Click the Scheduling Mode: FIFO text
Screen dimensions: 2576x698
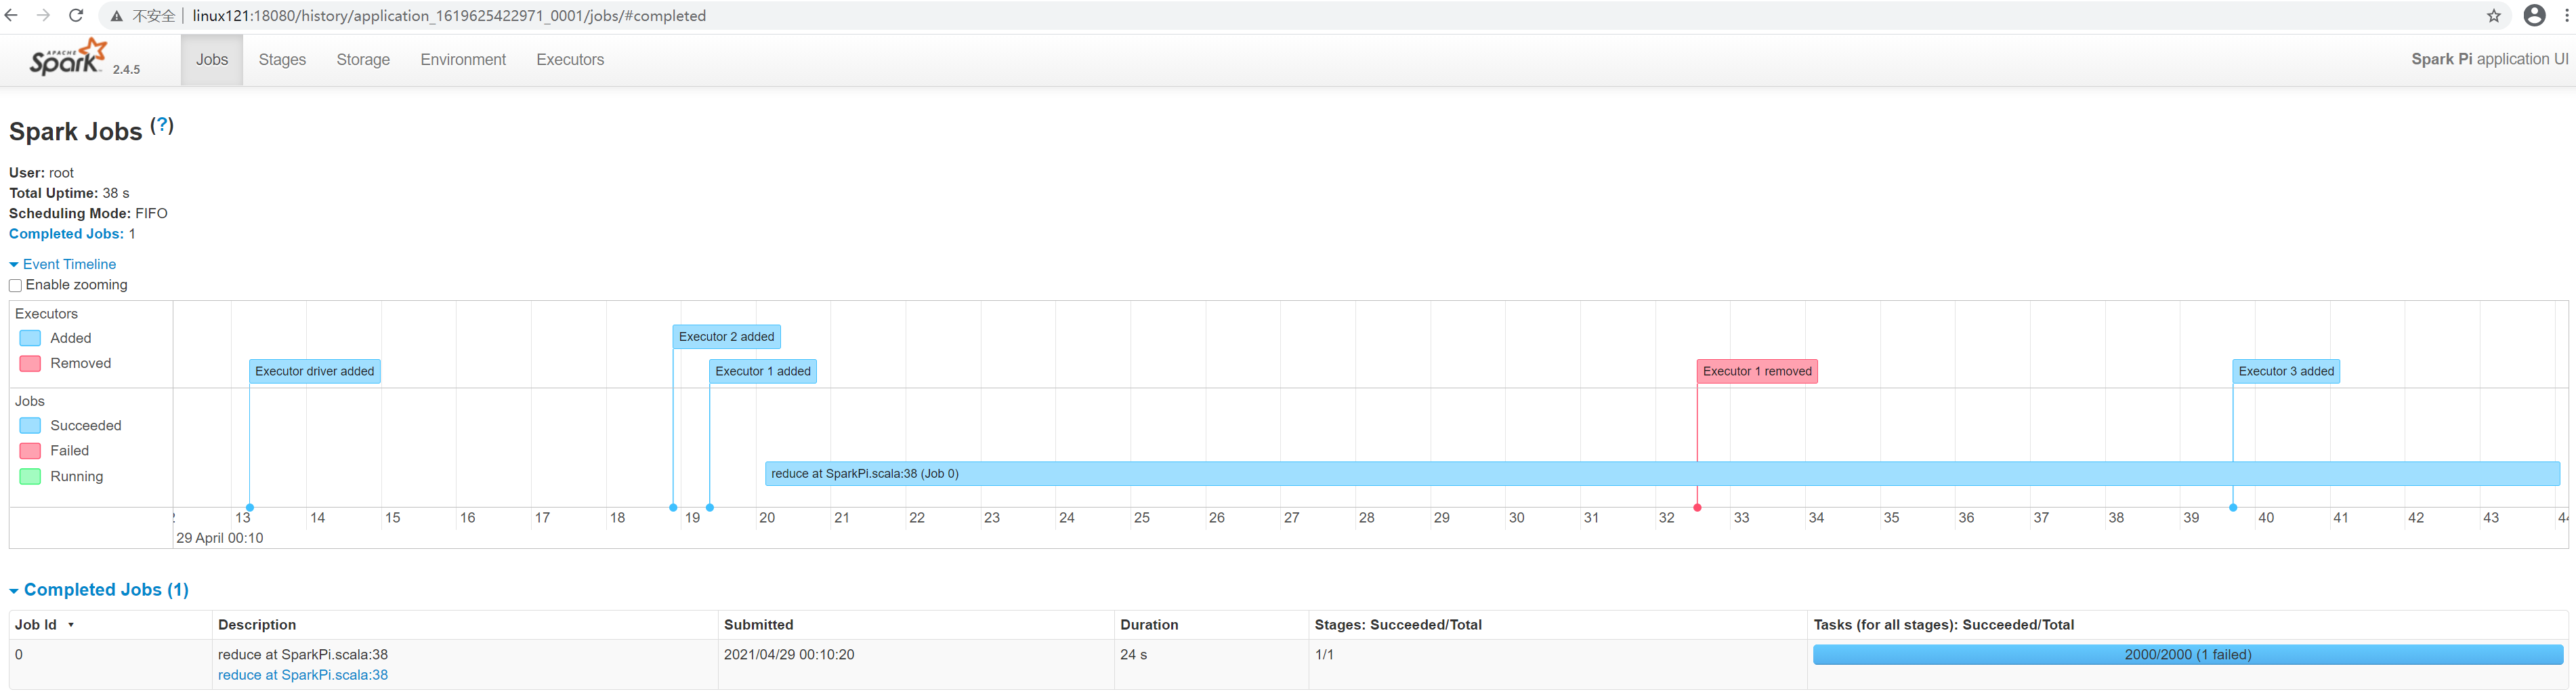point(88,214)
